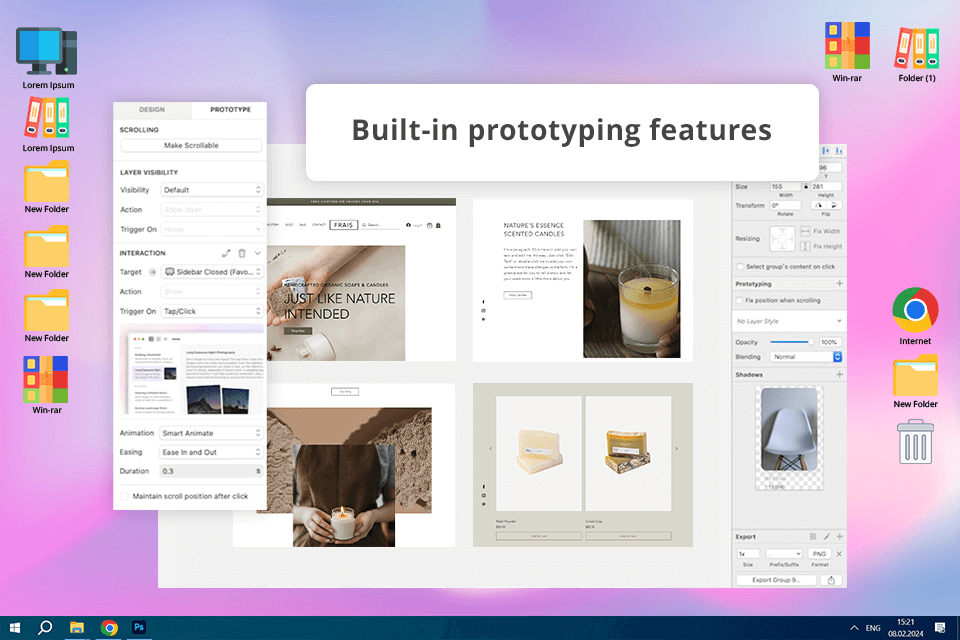Remove the PNG export row with X

pos(839,554)
